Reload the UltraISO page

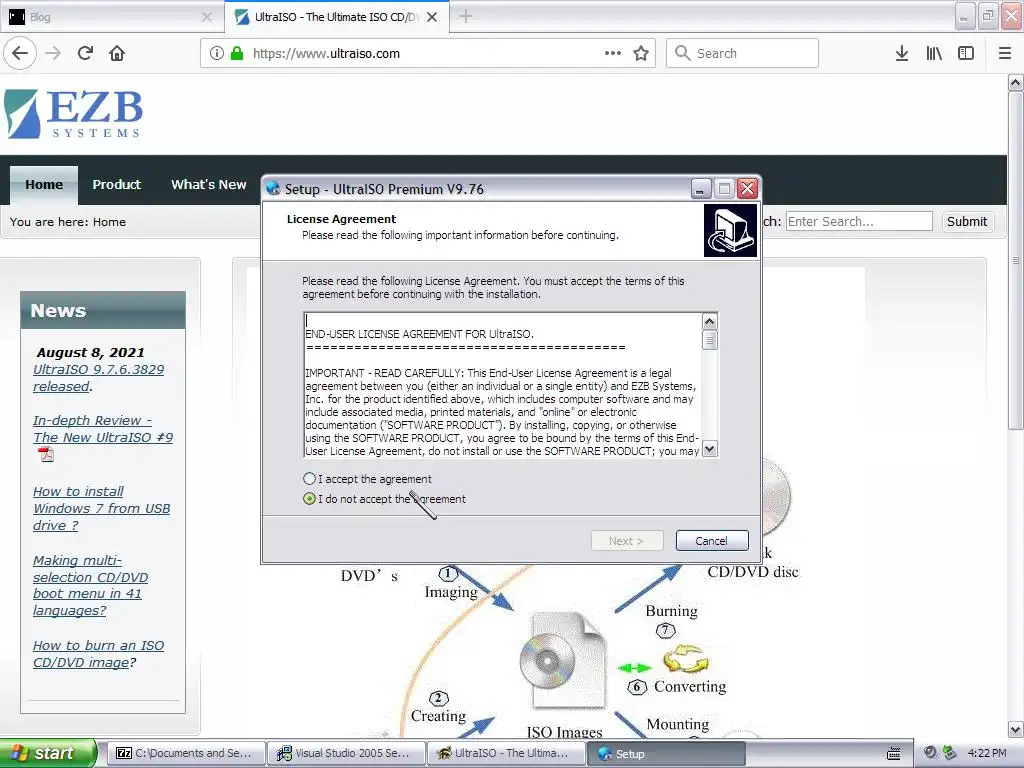pyautogui.click(x=86, y=53)
